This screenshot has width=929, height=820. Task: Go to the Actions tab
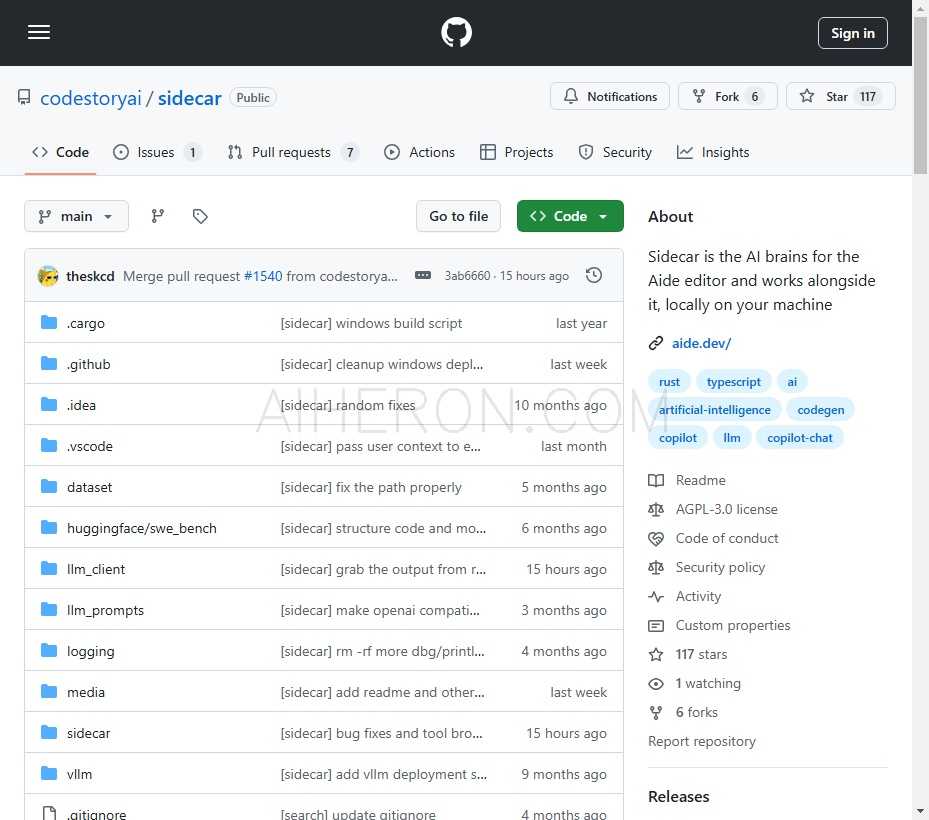pyautogui.click(x=419, y=152)
